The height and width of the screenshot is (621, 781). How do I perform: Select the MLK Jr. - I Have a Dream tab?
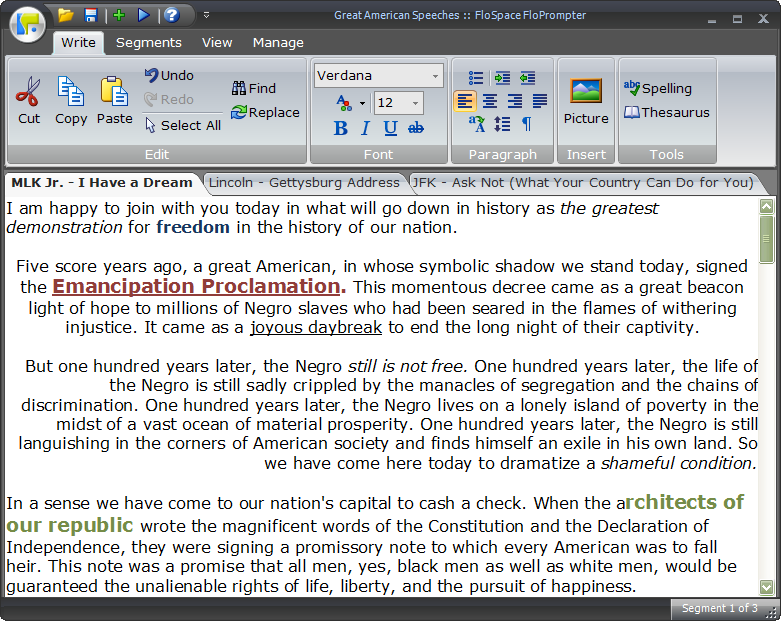[x=102, y=183]
